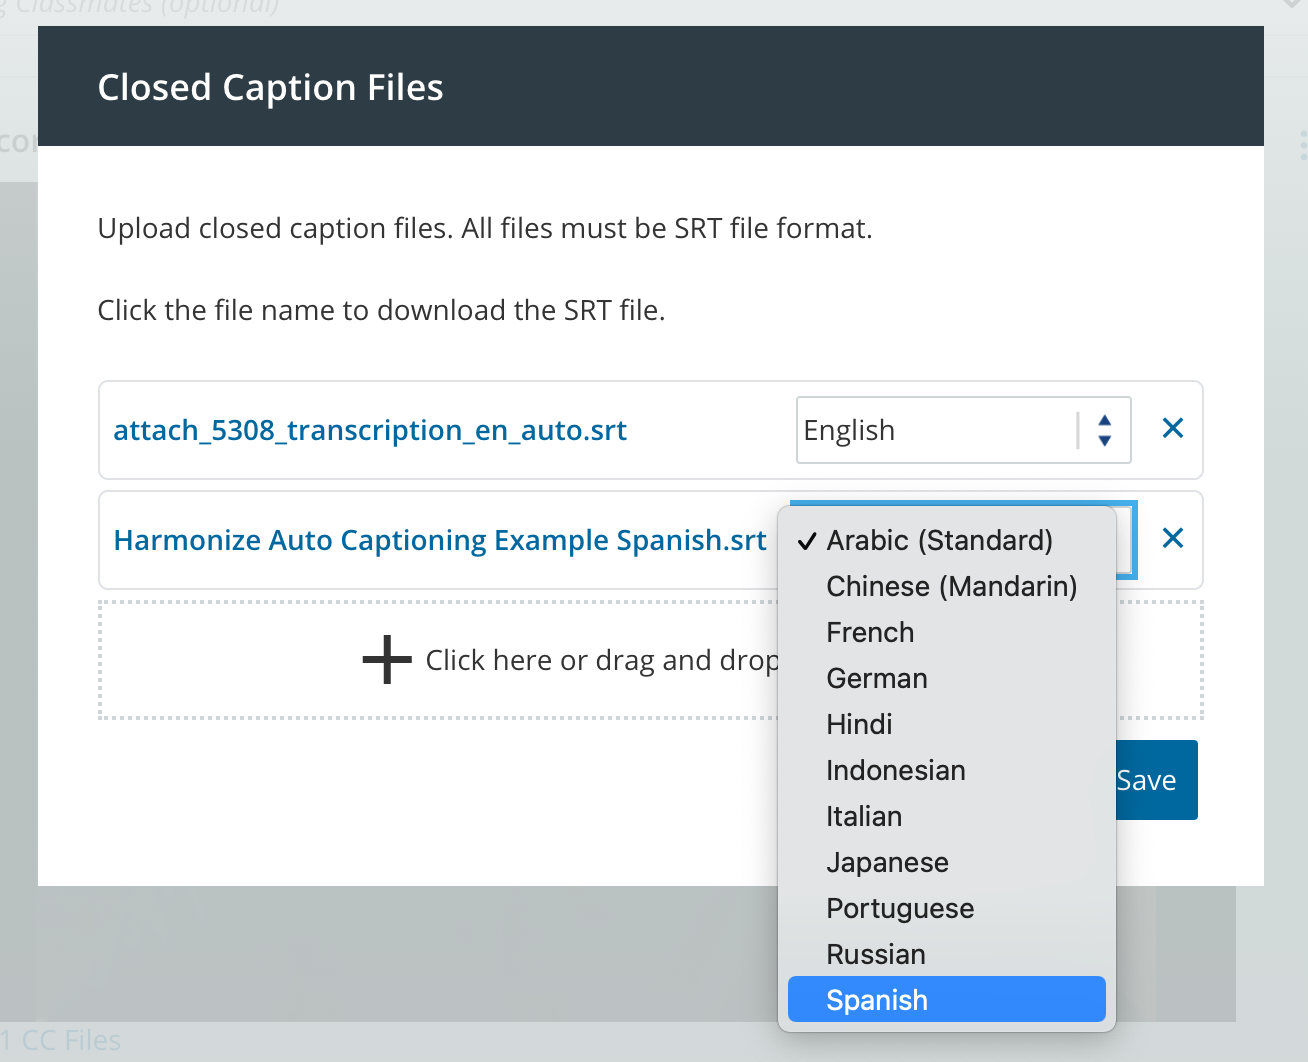The height and width of the screenshot is (1062, 1308).
Task: Pick Italian from the dropdown options
Action: 864,816
